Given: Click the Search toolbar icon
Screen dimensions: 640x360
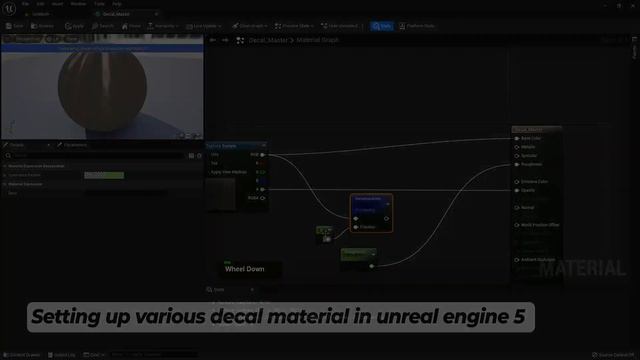Looking at the screenshot, I should click(103, 26).
